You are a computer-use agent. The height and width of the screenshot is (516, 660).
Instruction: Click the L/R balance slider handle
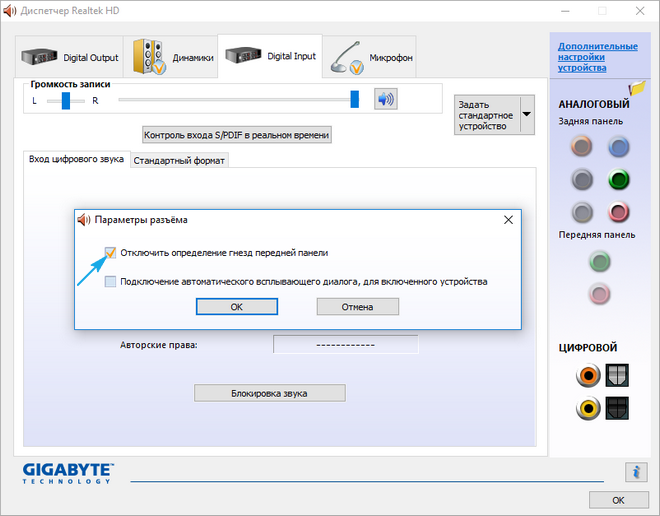[66, 100]
